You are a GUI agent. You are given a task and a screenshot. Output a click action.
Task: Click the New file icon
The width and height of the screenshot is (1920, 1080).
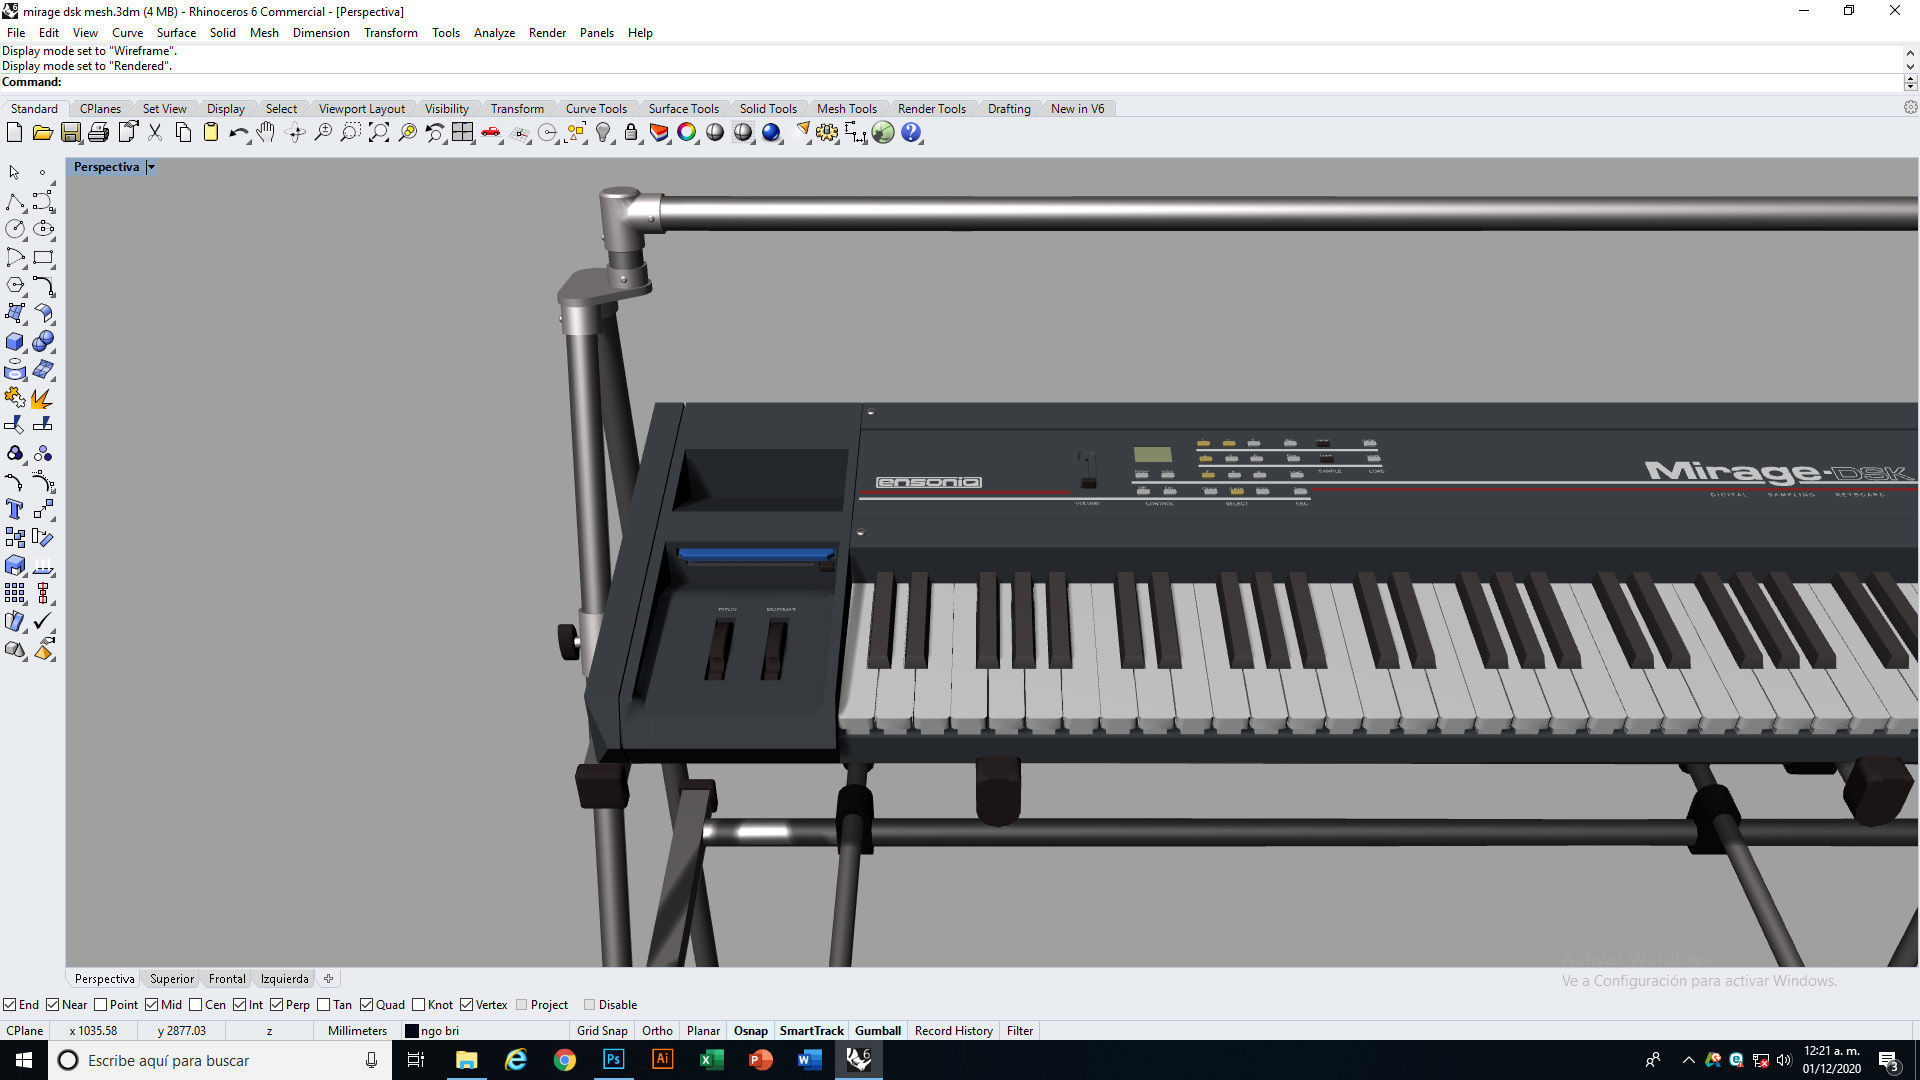point(14,132)
